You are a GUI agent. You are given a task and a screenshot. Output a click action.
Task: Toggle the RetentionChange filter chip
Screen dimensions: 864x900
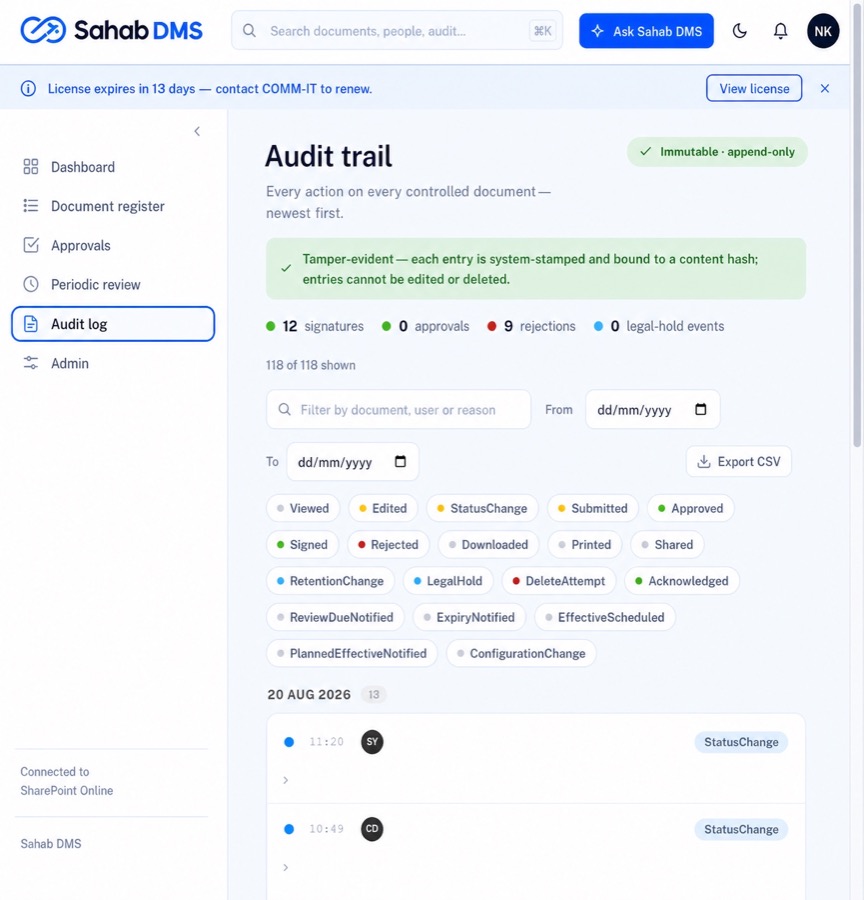click(x=330, y=581)
